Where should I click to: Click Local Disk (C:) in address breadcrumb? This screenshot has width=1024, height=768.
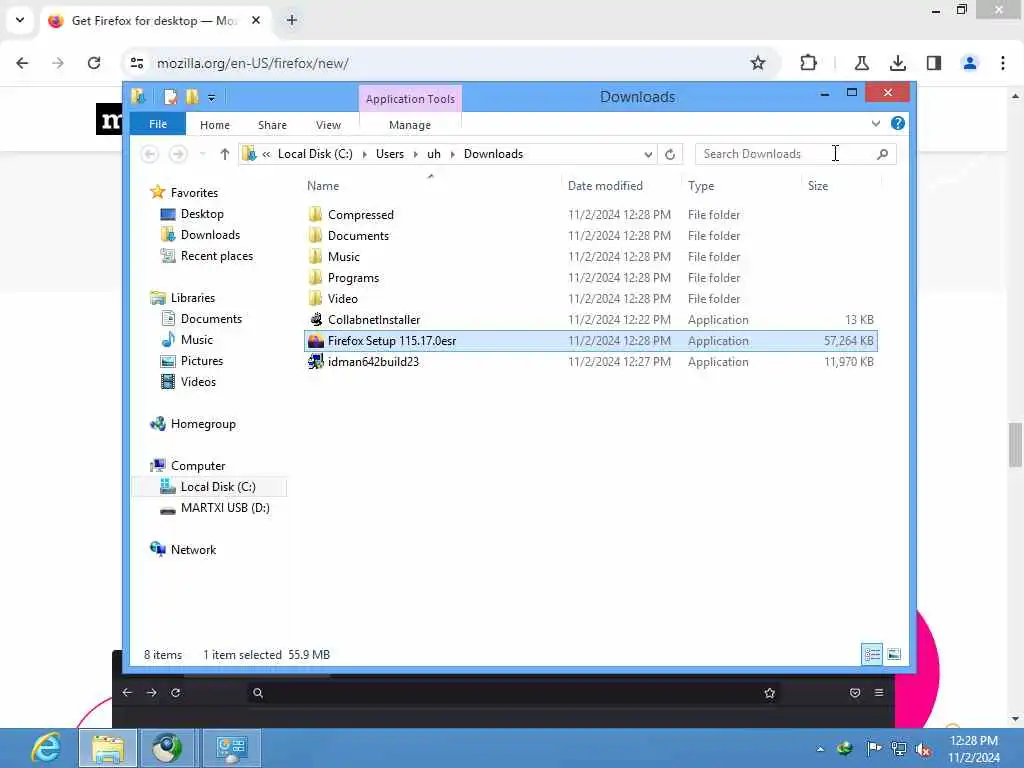pos(315,154)
